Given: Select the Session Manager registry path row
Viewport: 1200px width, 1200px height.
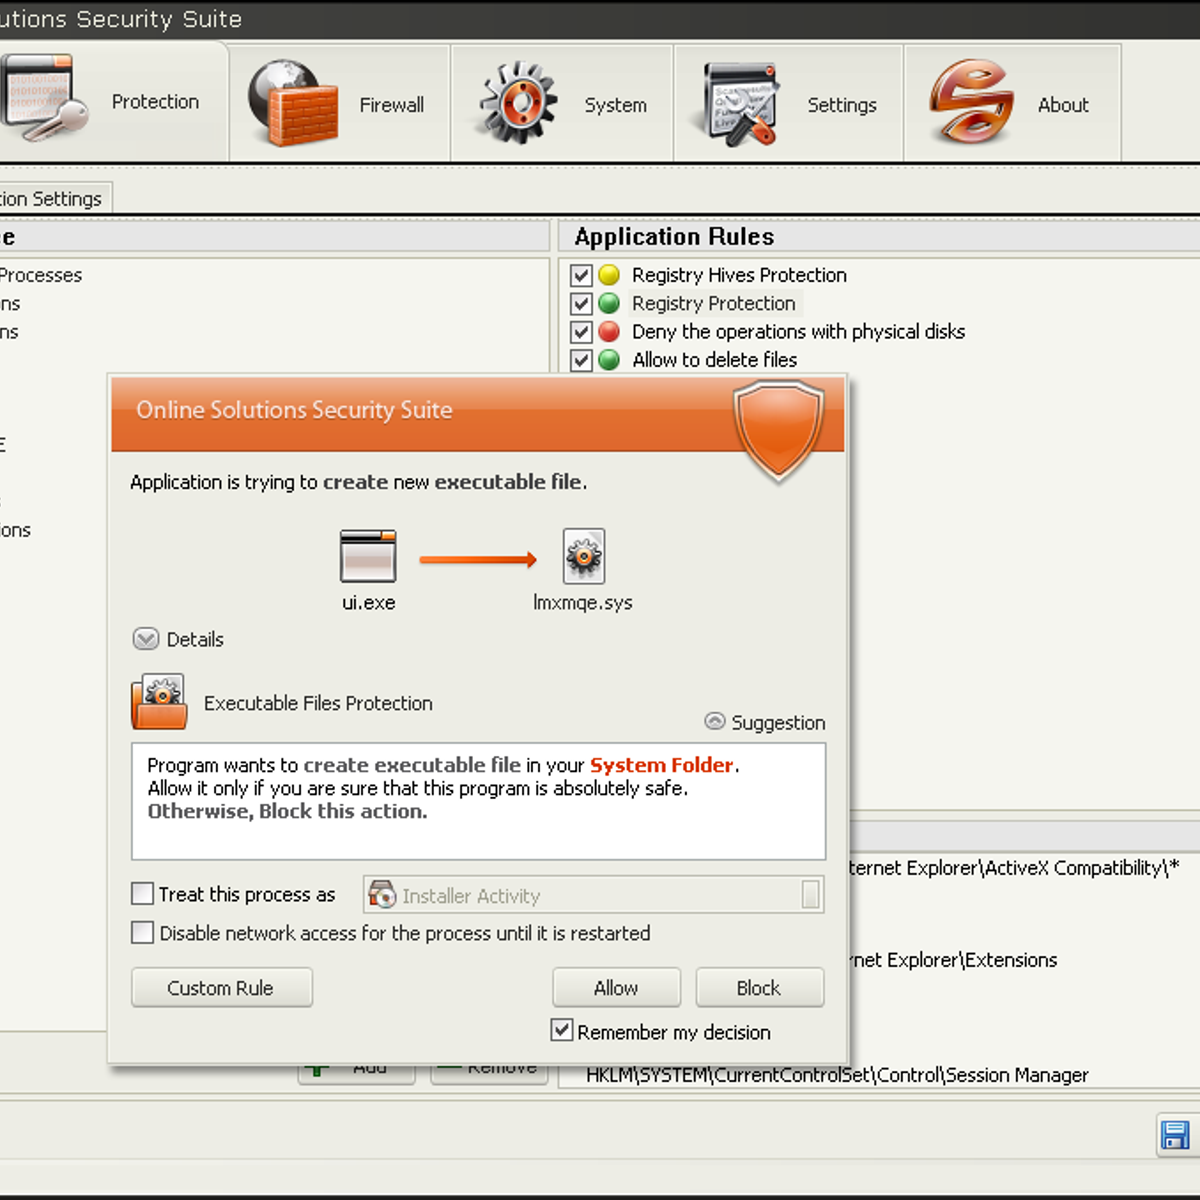Looking at the screenshot, I should pos(837,1075).
